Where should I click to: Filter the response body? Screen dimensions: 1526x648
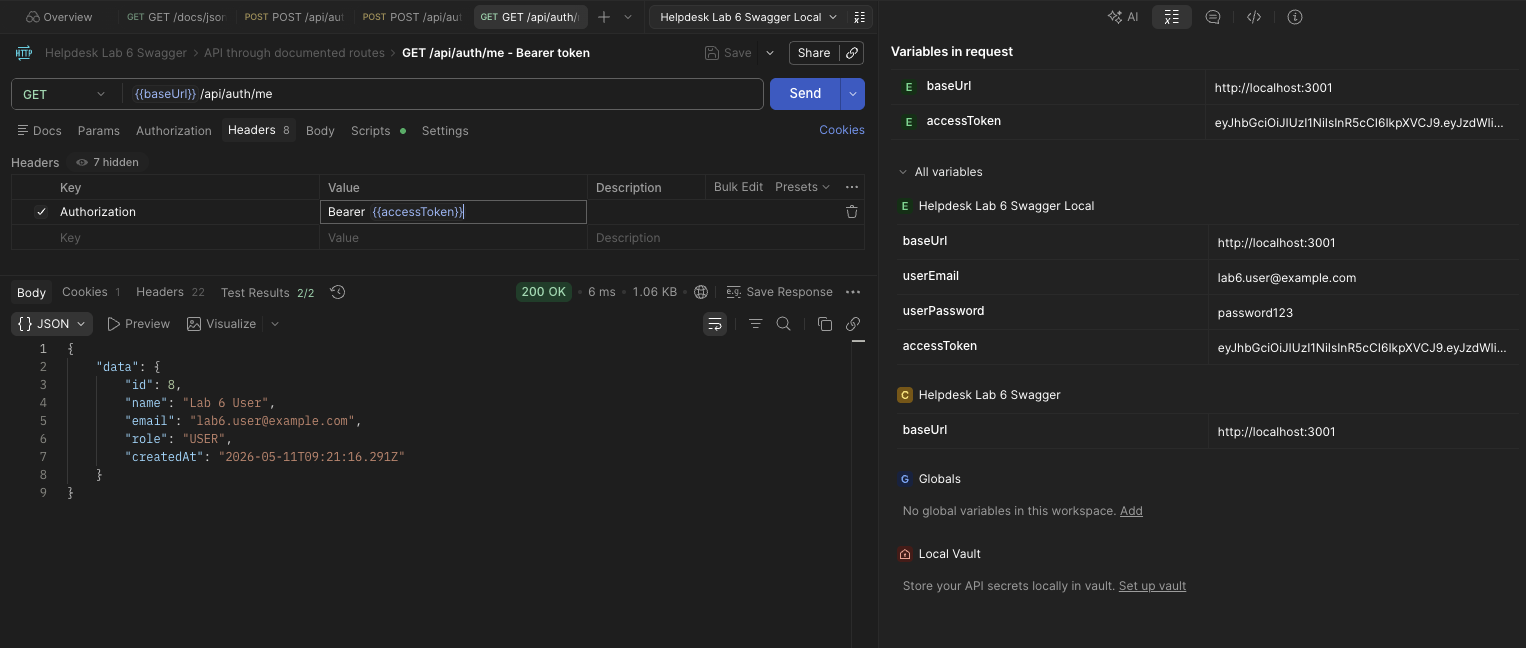756,324
